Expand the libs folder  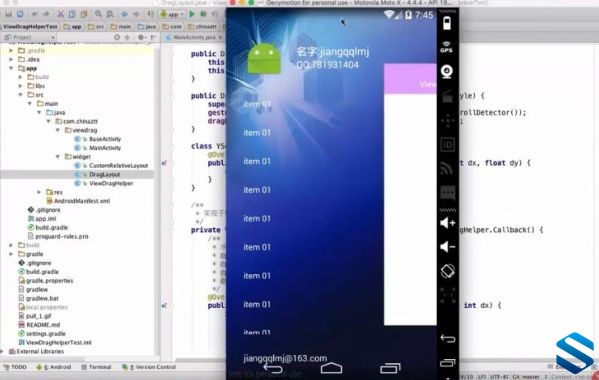pyautogui.click(x=20, y=86)
